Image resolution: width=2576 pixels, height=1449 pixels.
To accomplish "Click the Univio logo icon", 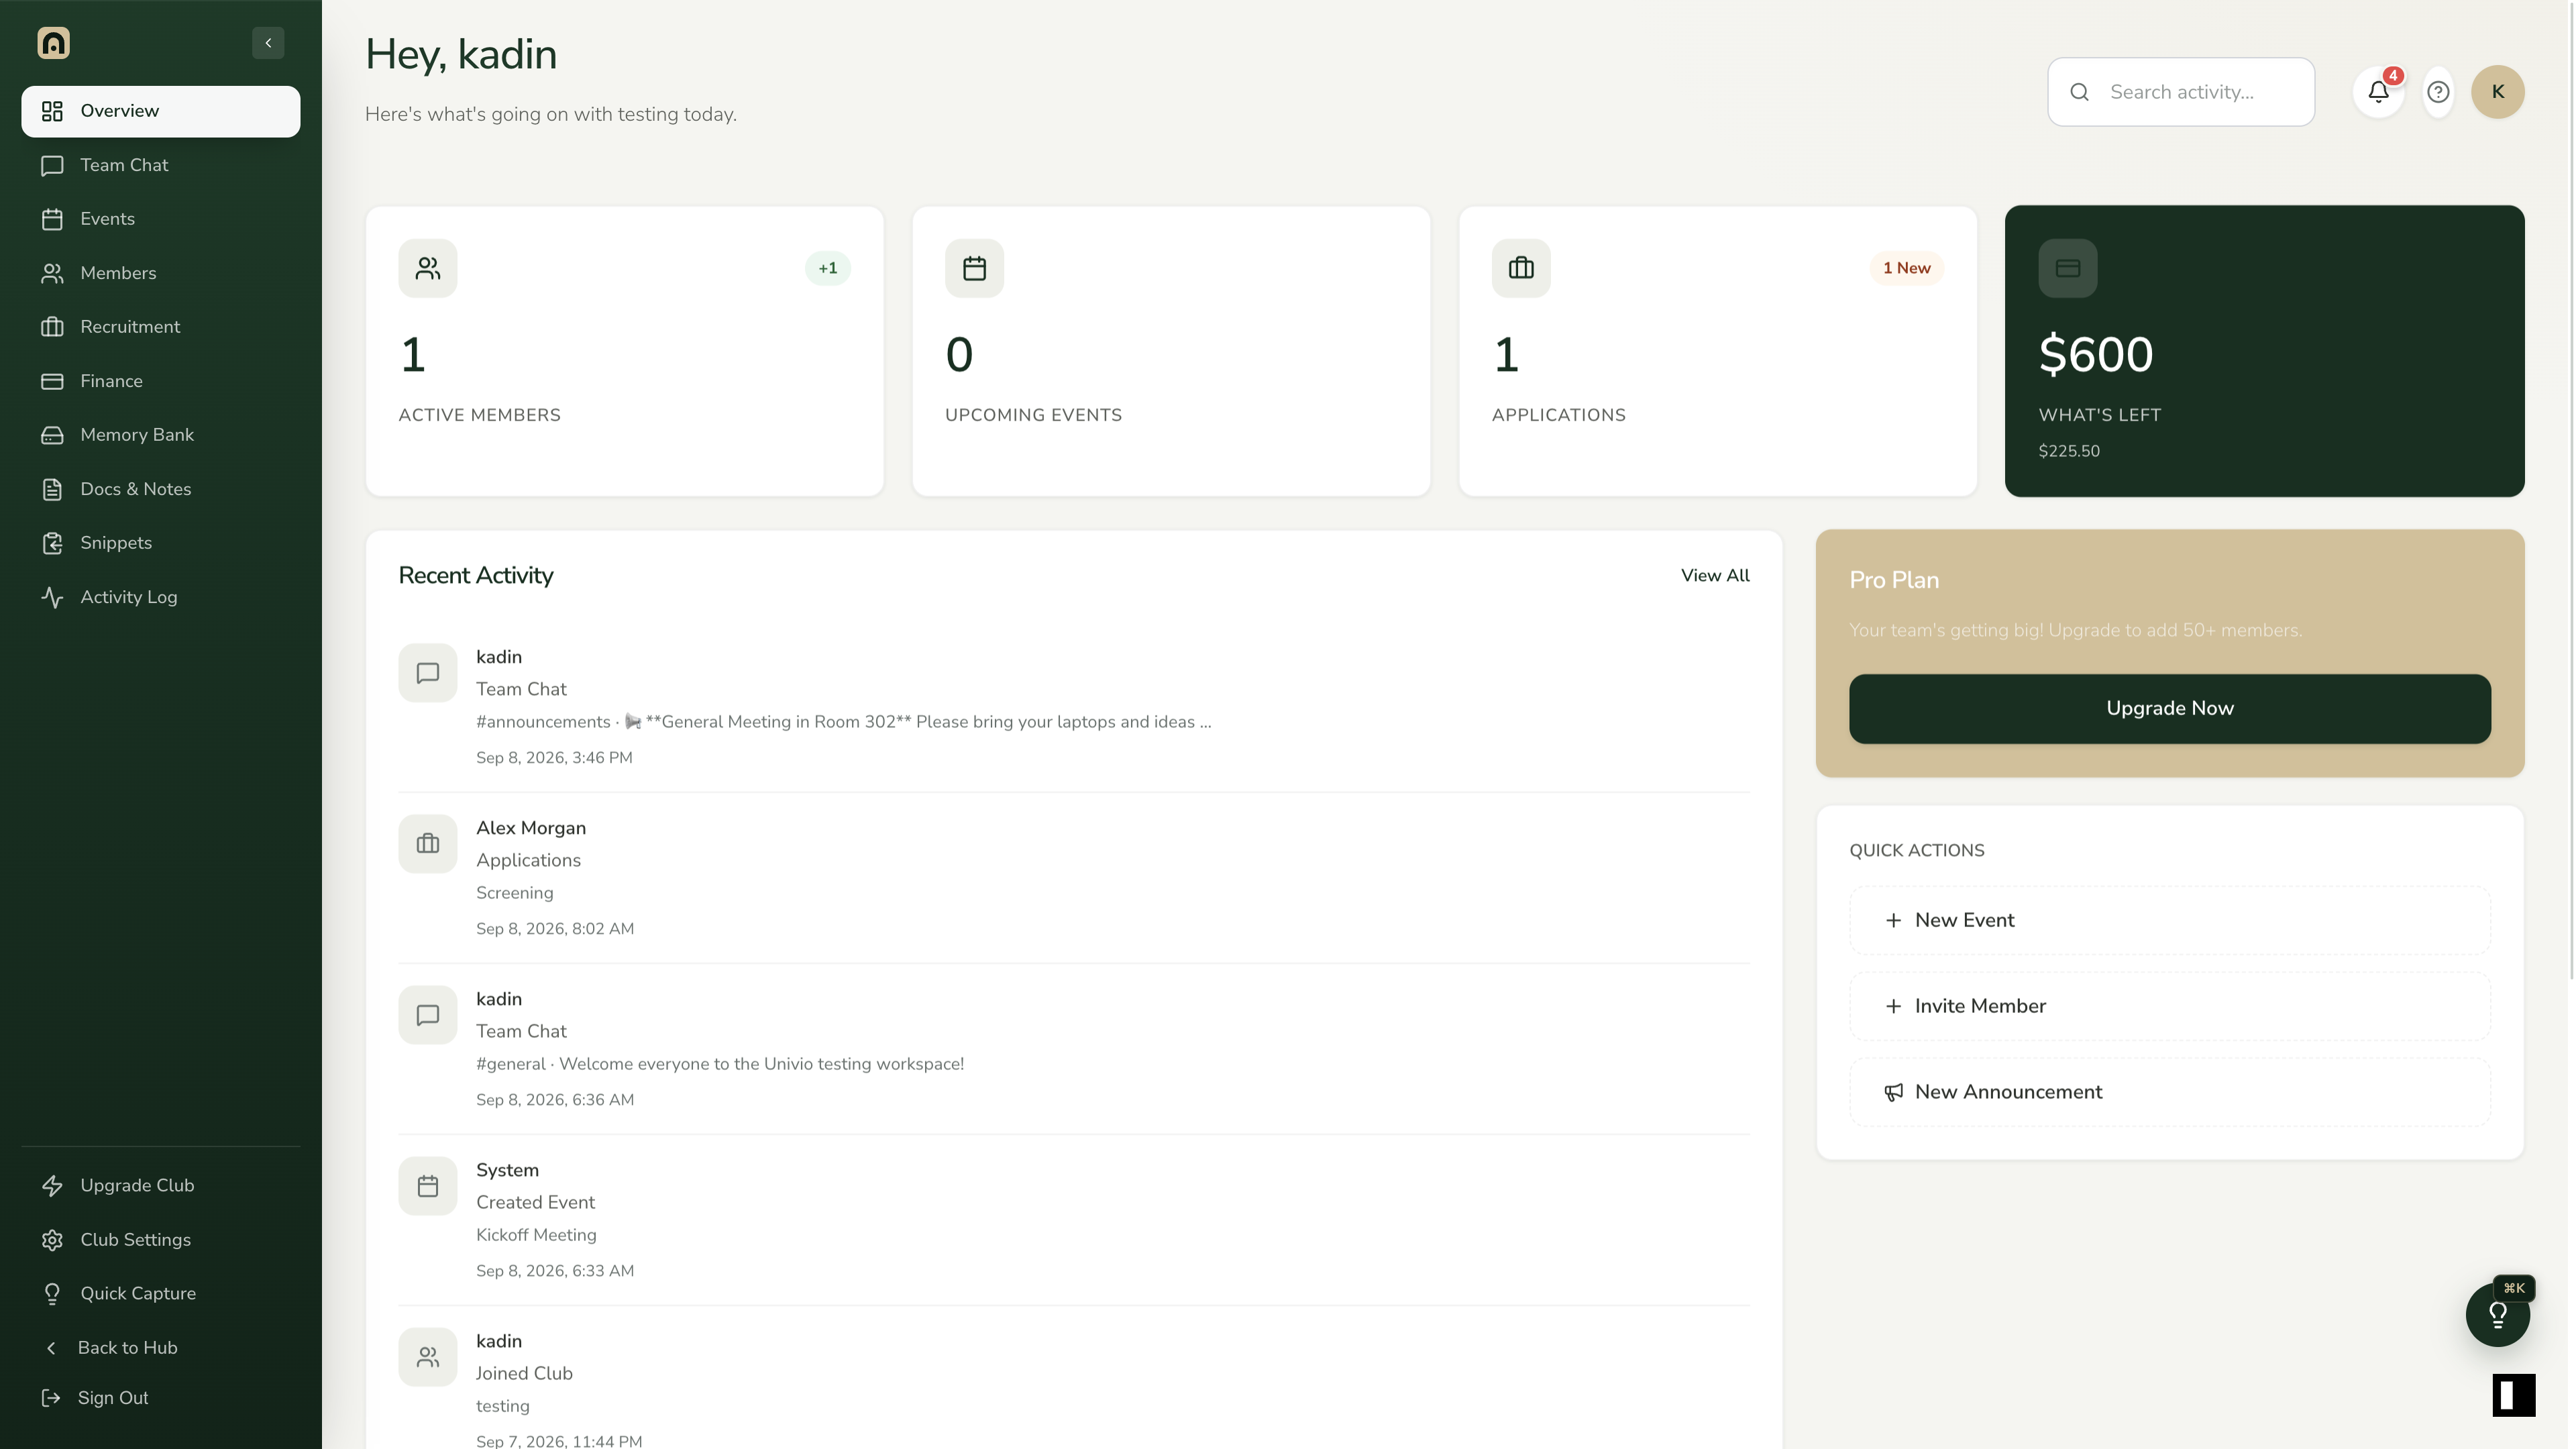I will [x=53, y=43].
